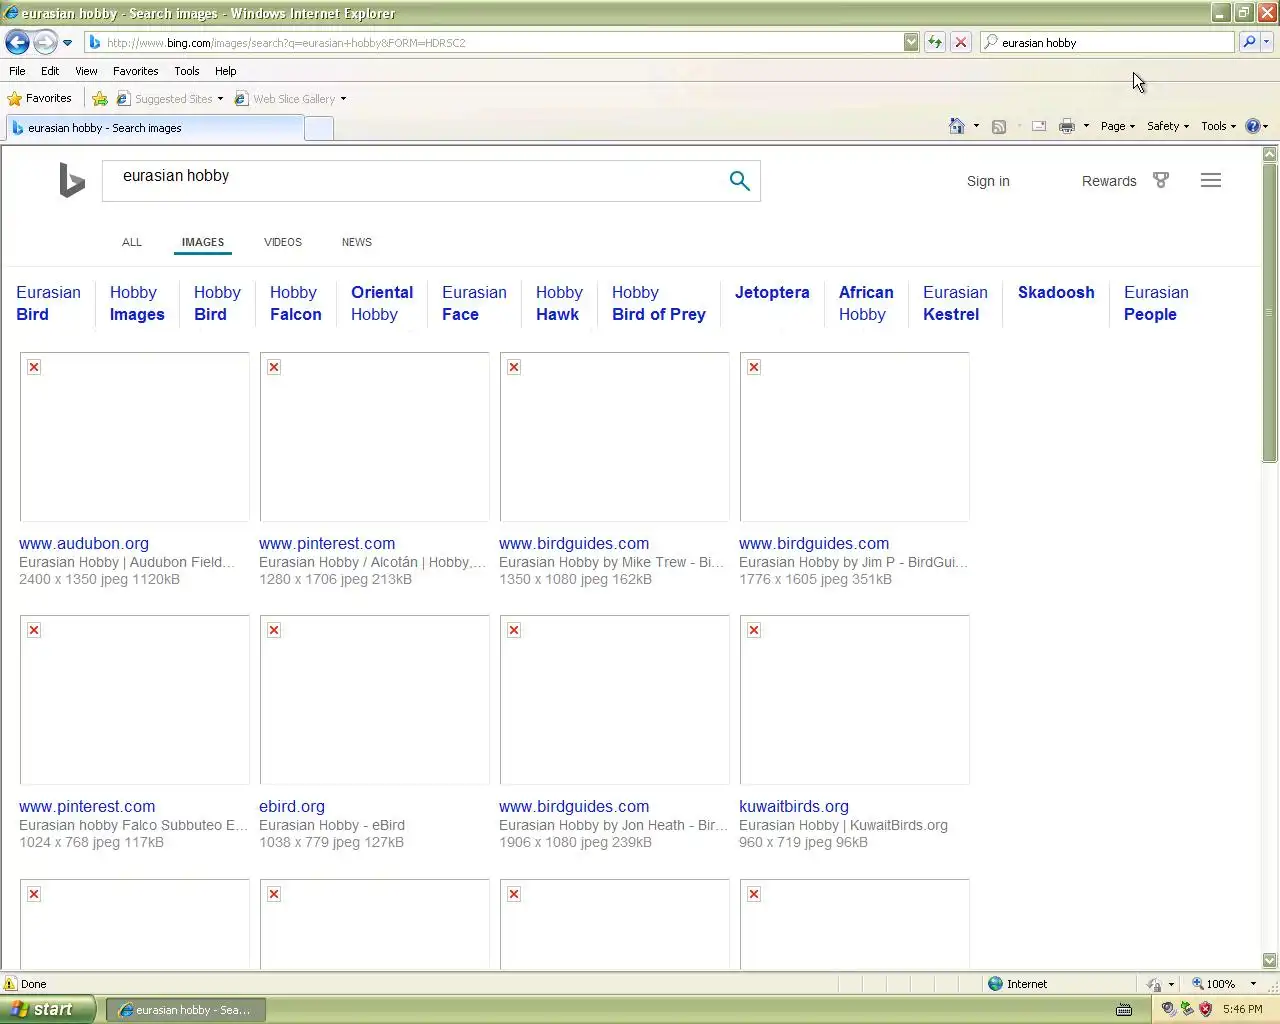Open the File menu
Viewport: 1280px width, 1024px height.
tap(17, 71)
